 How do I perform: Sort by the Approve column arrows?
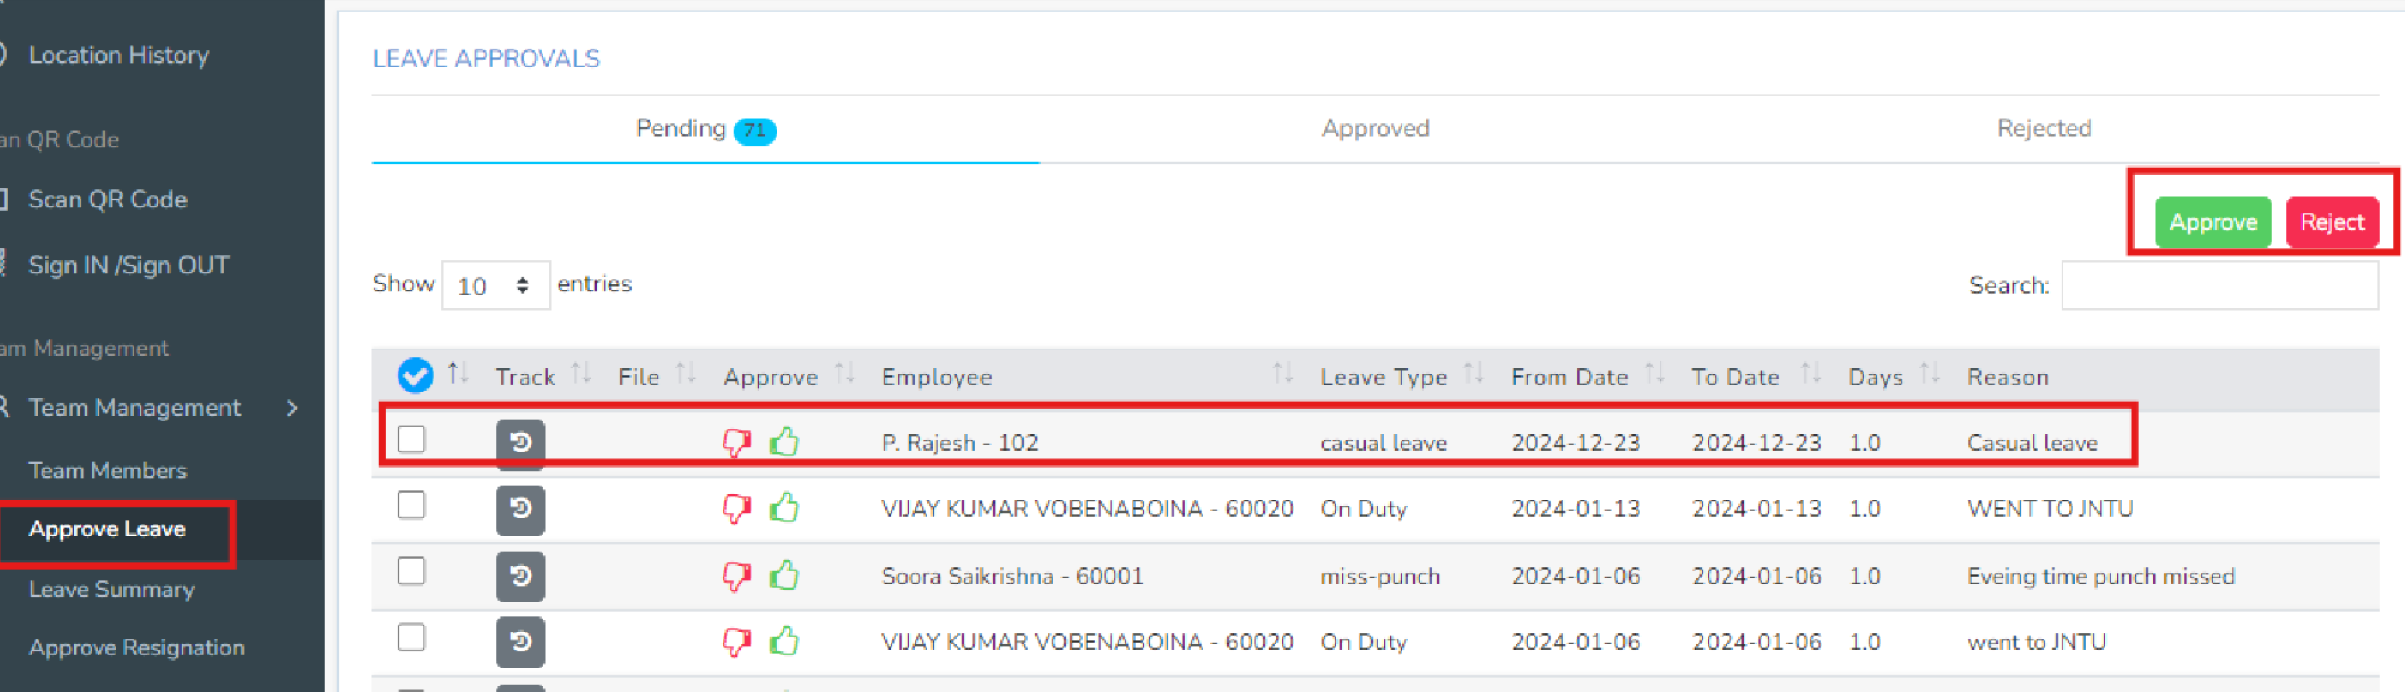[x=845, y=374]
